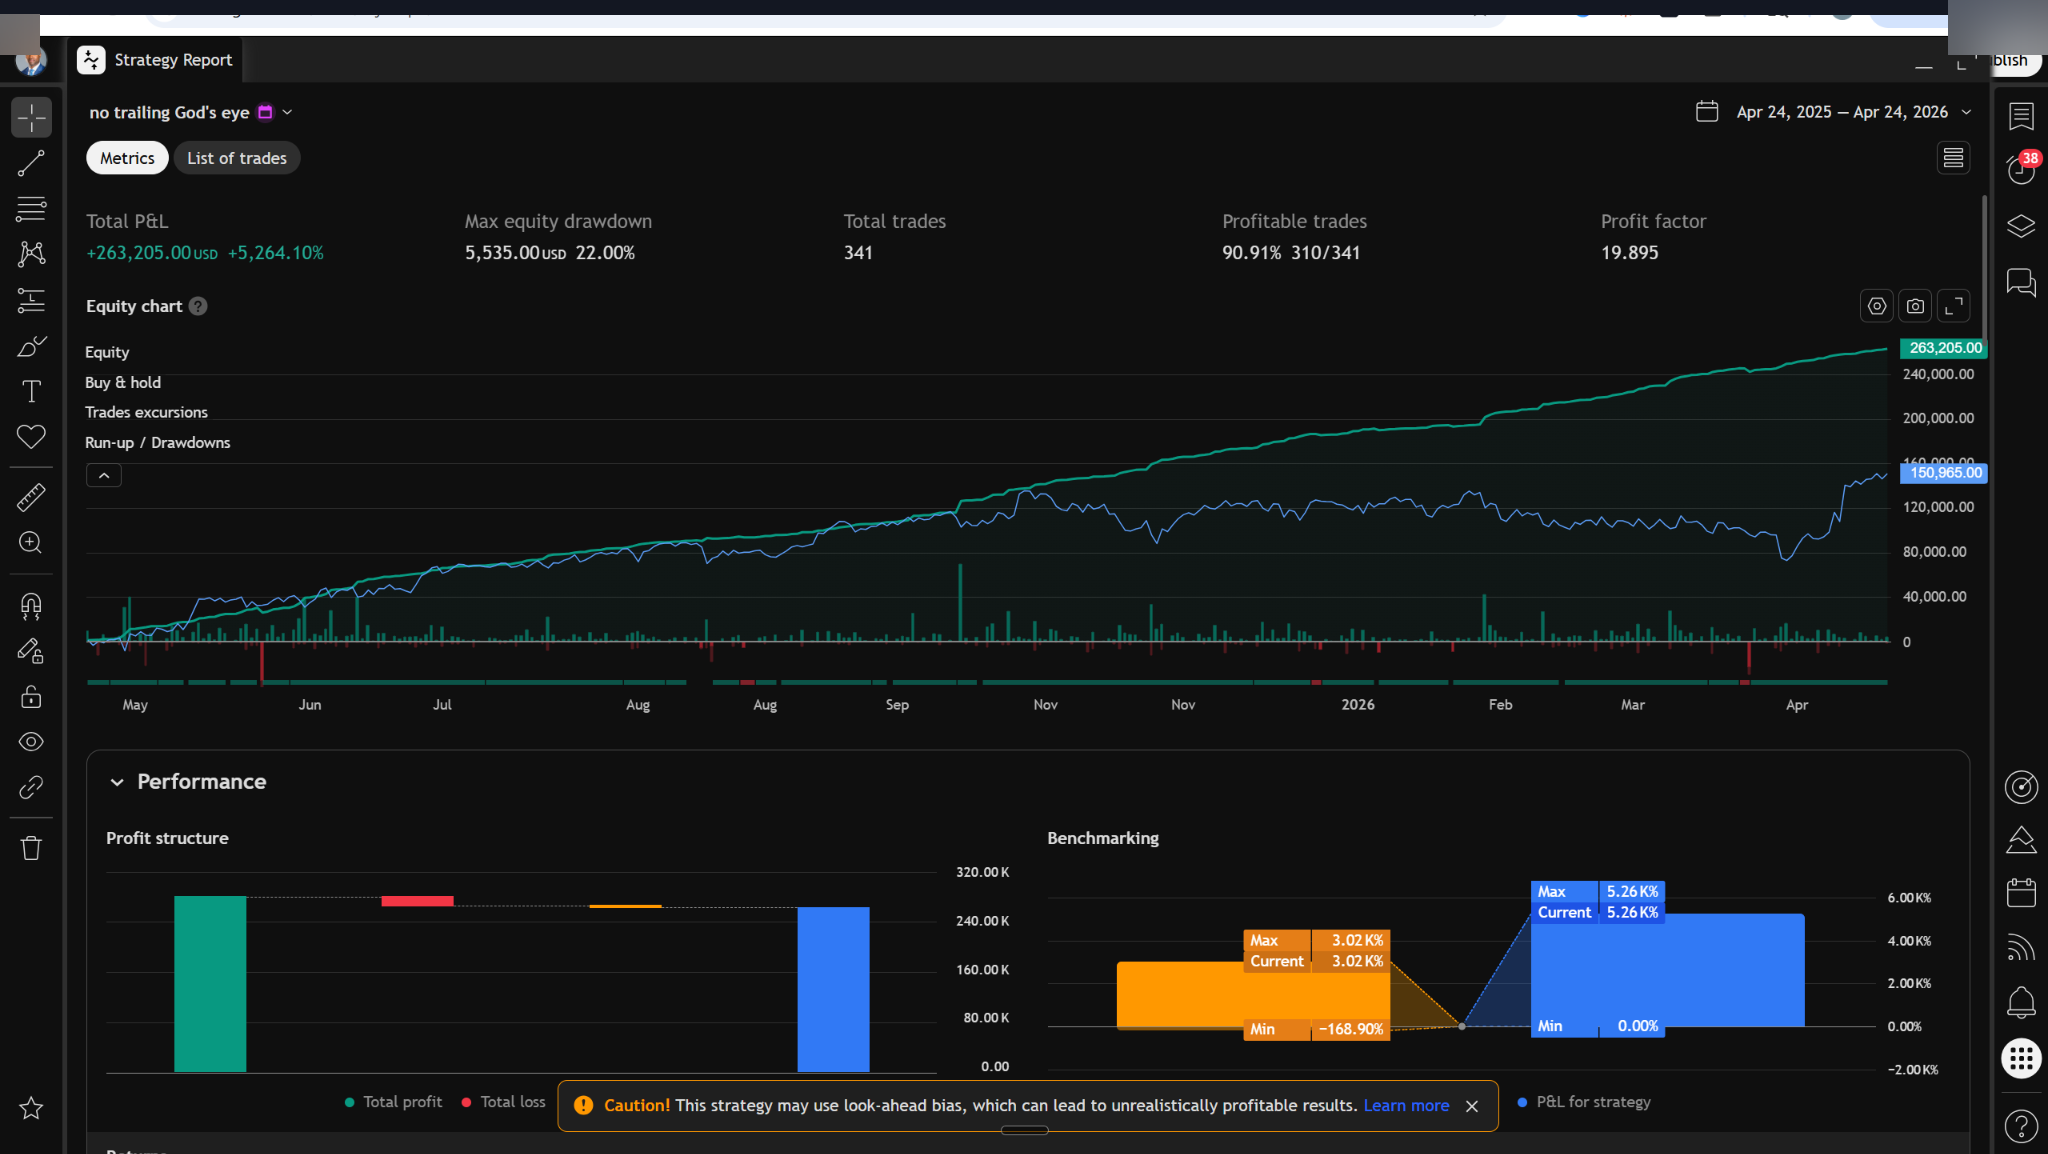This screenshot has height=1154, width=2048.
Task: Take equity chart snapshot with camera icon
Action: [x=1915, y=306]
